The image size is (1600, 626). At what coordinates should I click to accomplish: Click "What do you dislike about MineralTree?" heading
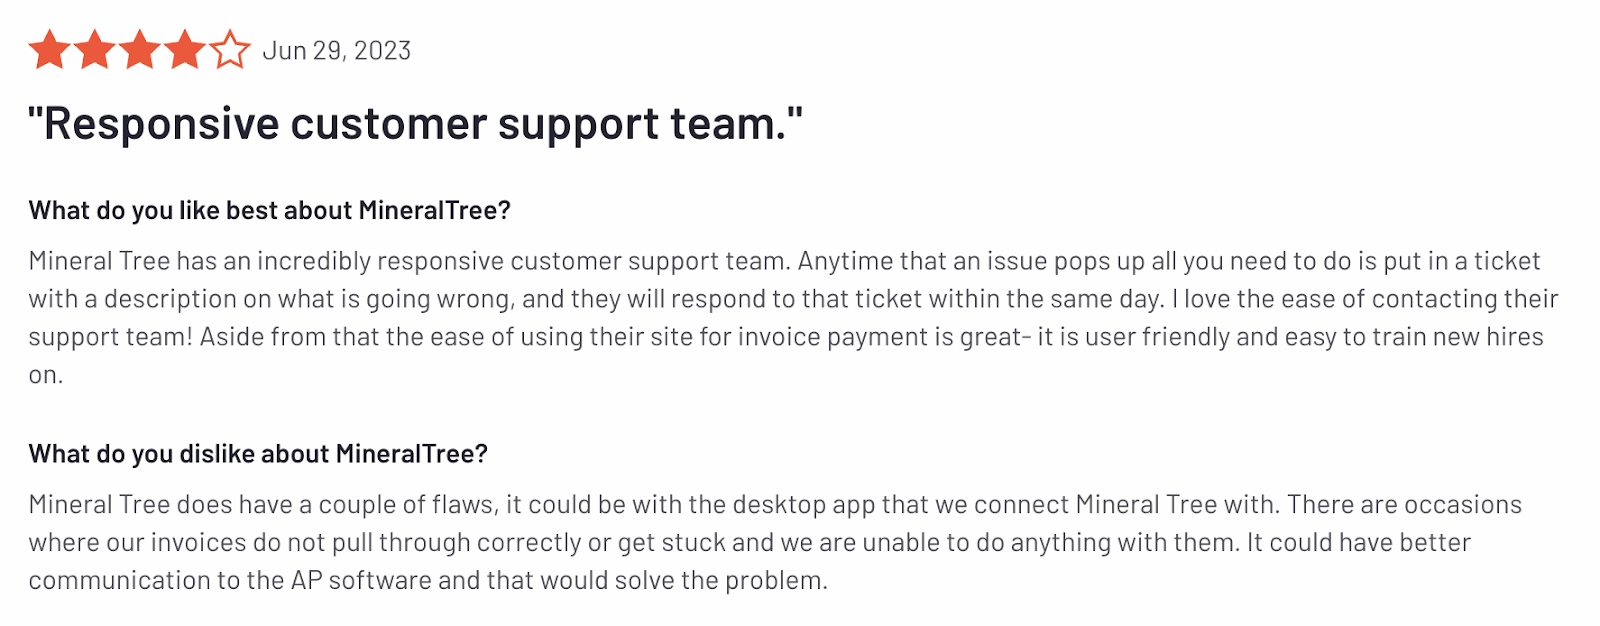pos(258,454)
